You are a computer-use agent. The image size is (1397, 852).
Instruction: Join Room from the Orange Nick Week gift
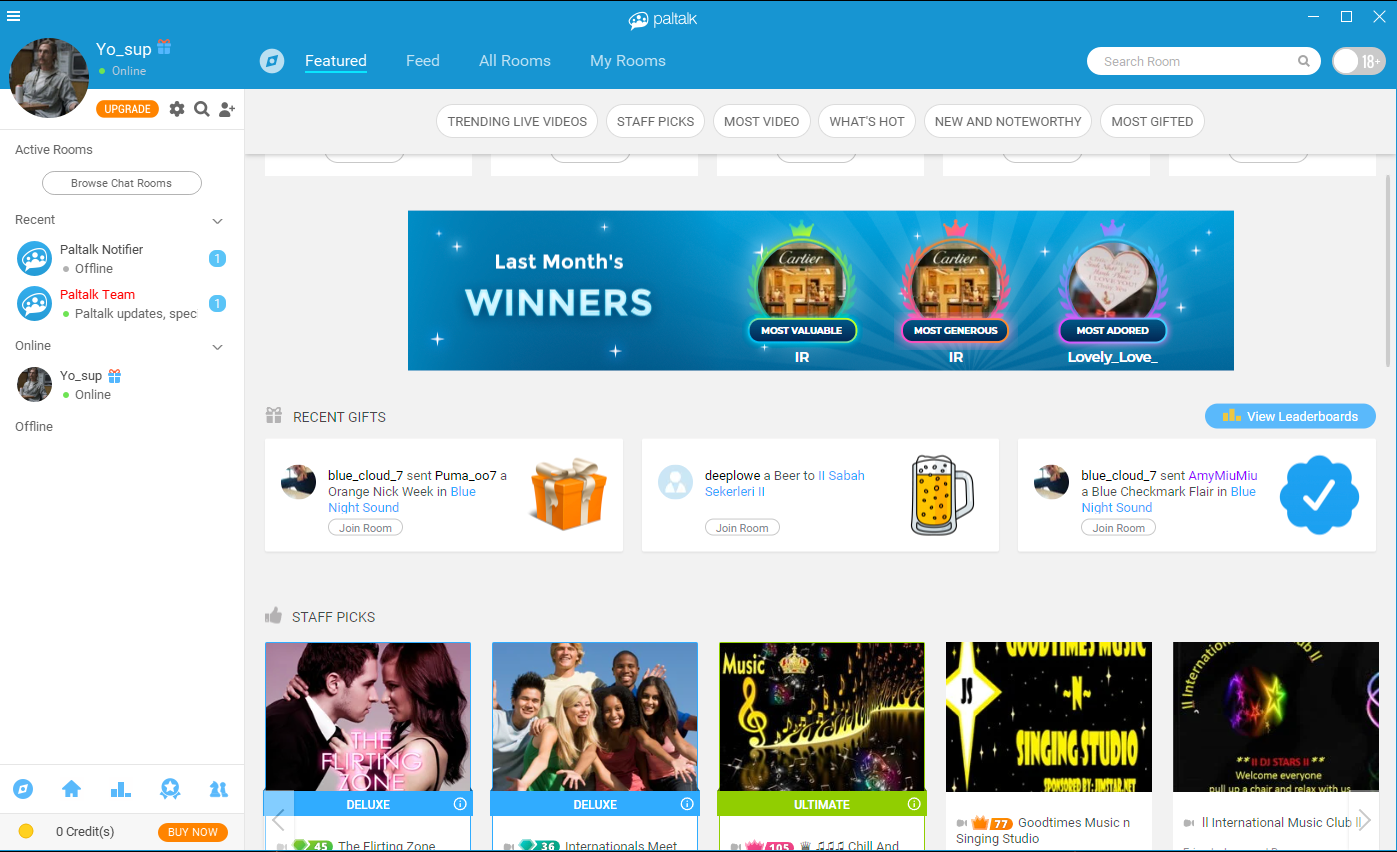coord(365,528)
